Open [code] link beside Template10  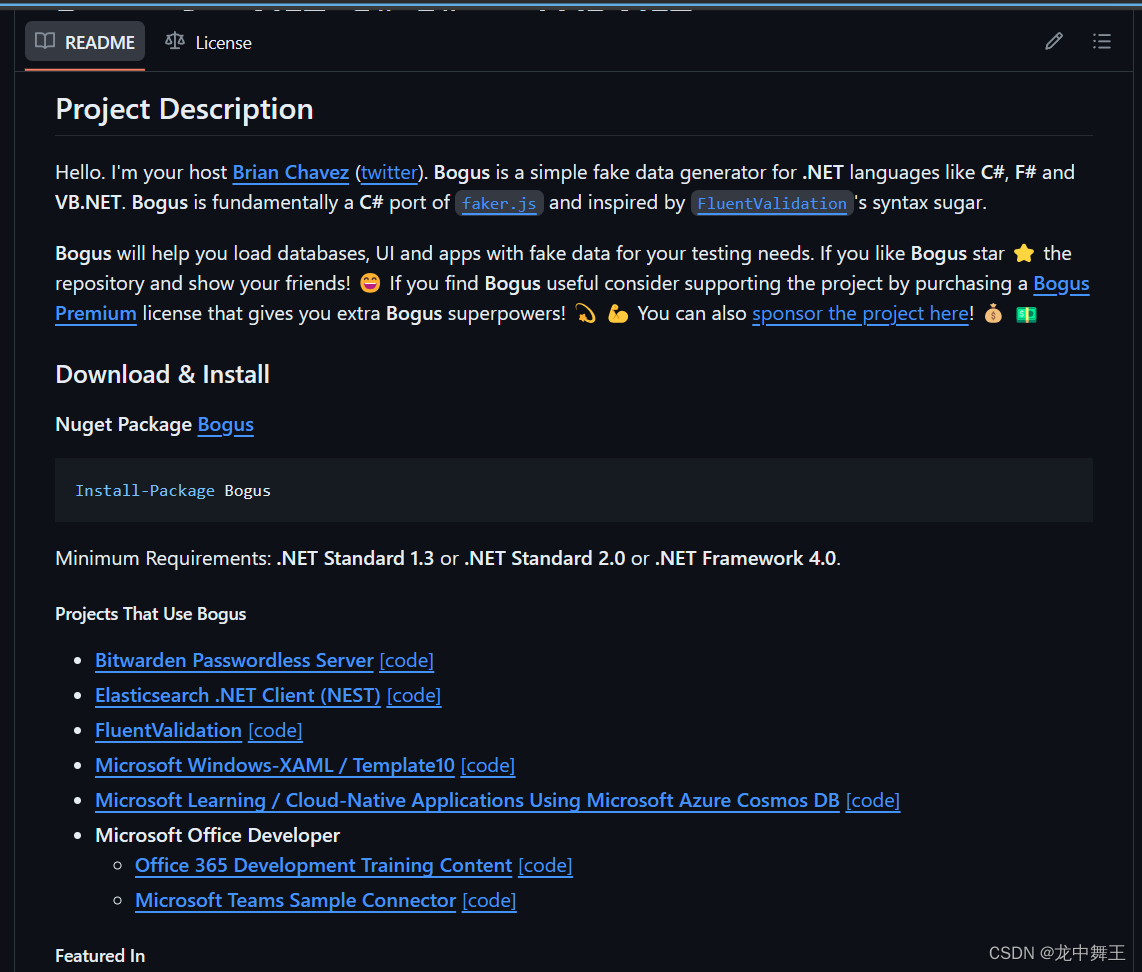tap(488, 765)
